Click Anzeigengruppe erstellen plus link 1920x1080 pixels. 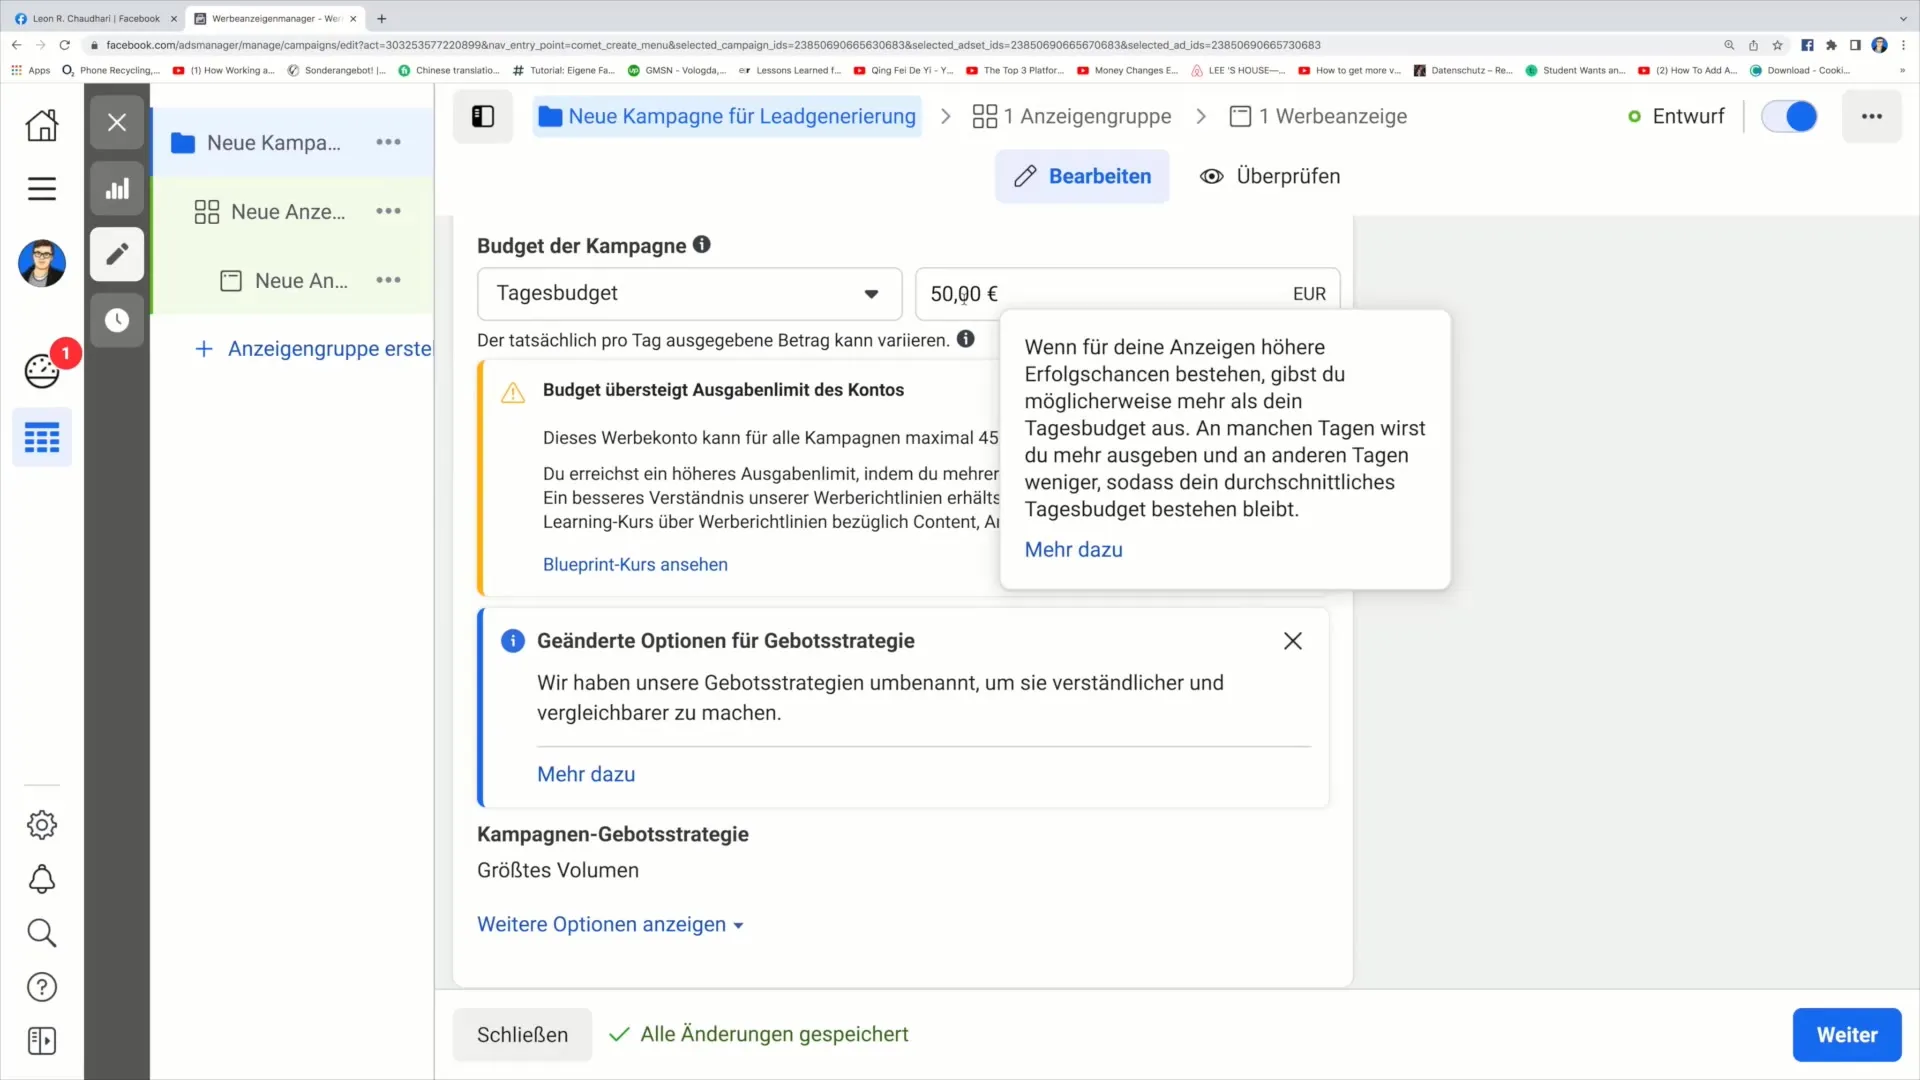click(313, 348)
